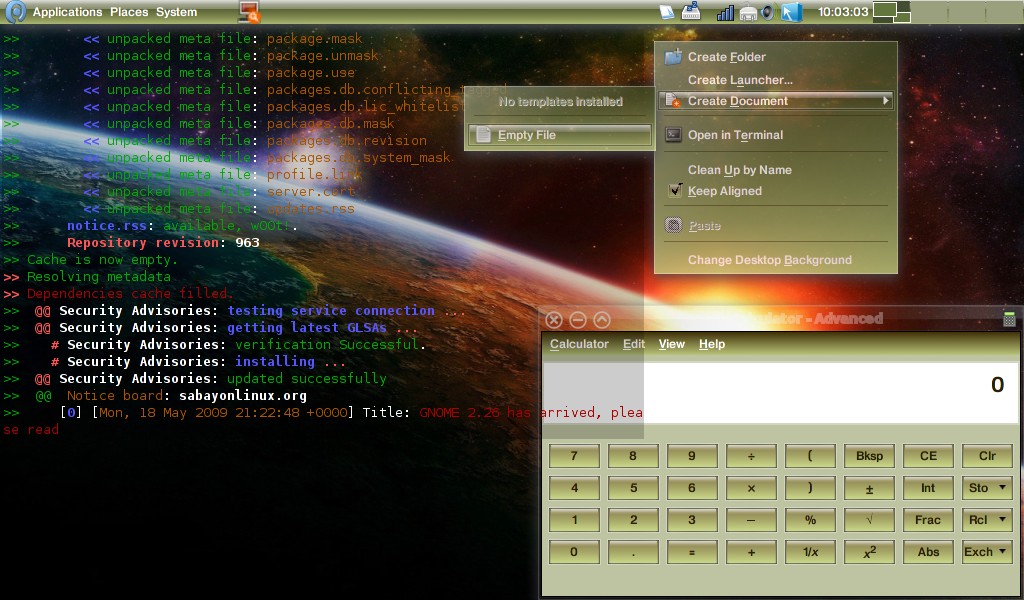1024x600 pixels.
Task: Click the 8 button on the calculator
Action: coord(633,456)
